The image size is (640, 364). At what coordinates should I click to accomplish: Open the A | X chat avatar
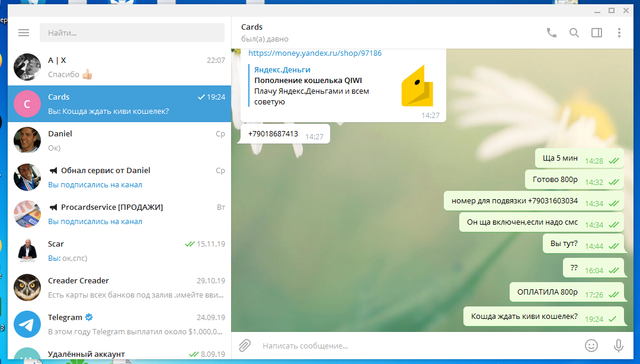pyautogui.click(x=27, y=67)
